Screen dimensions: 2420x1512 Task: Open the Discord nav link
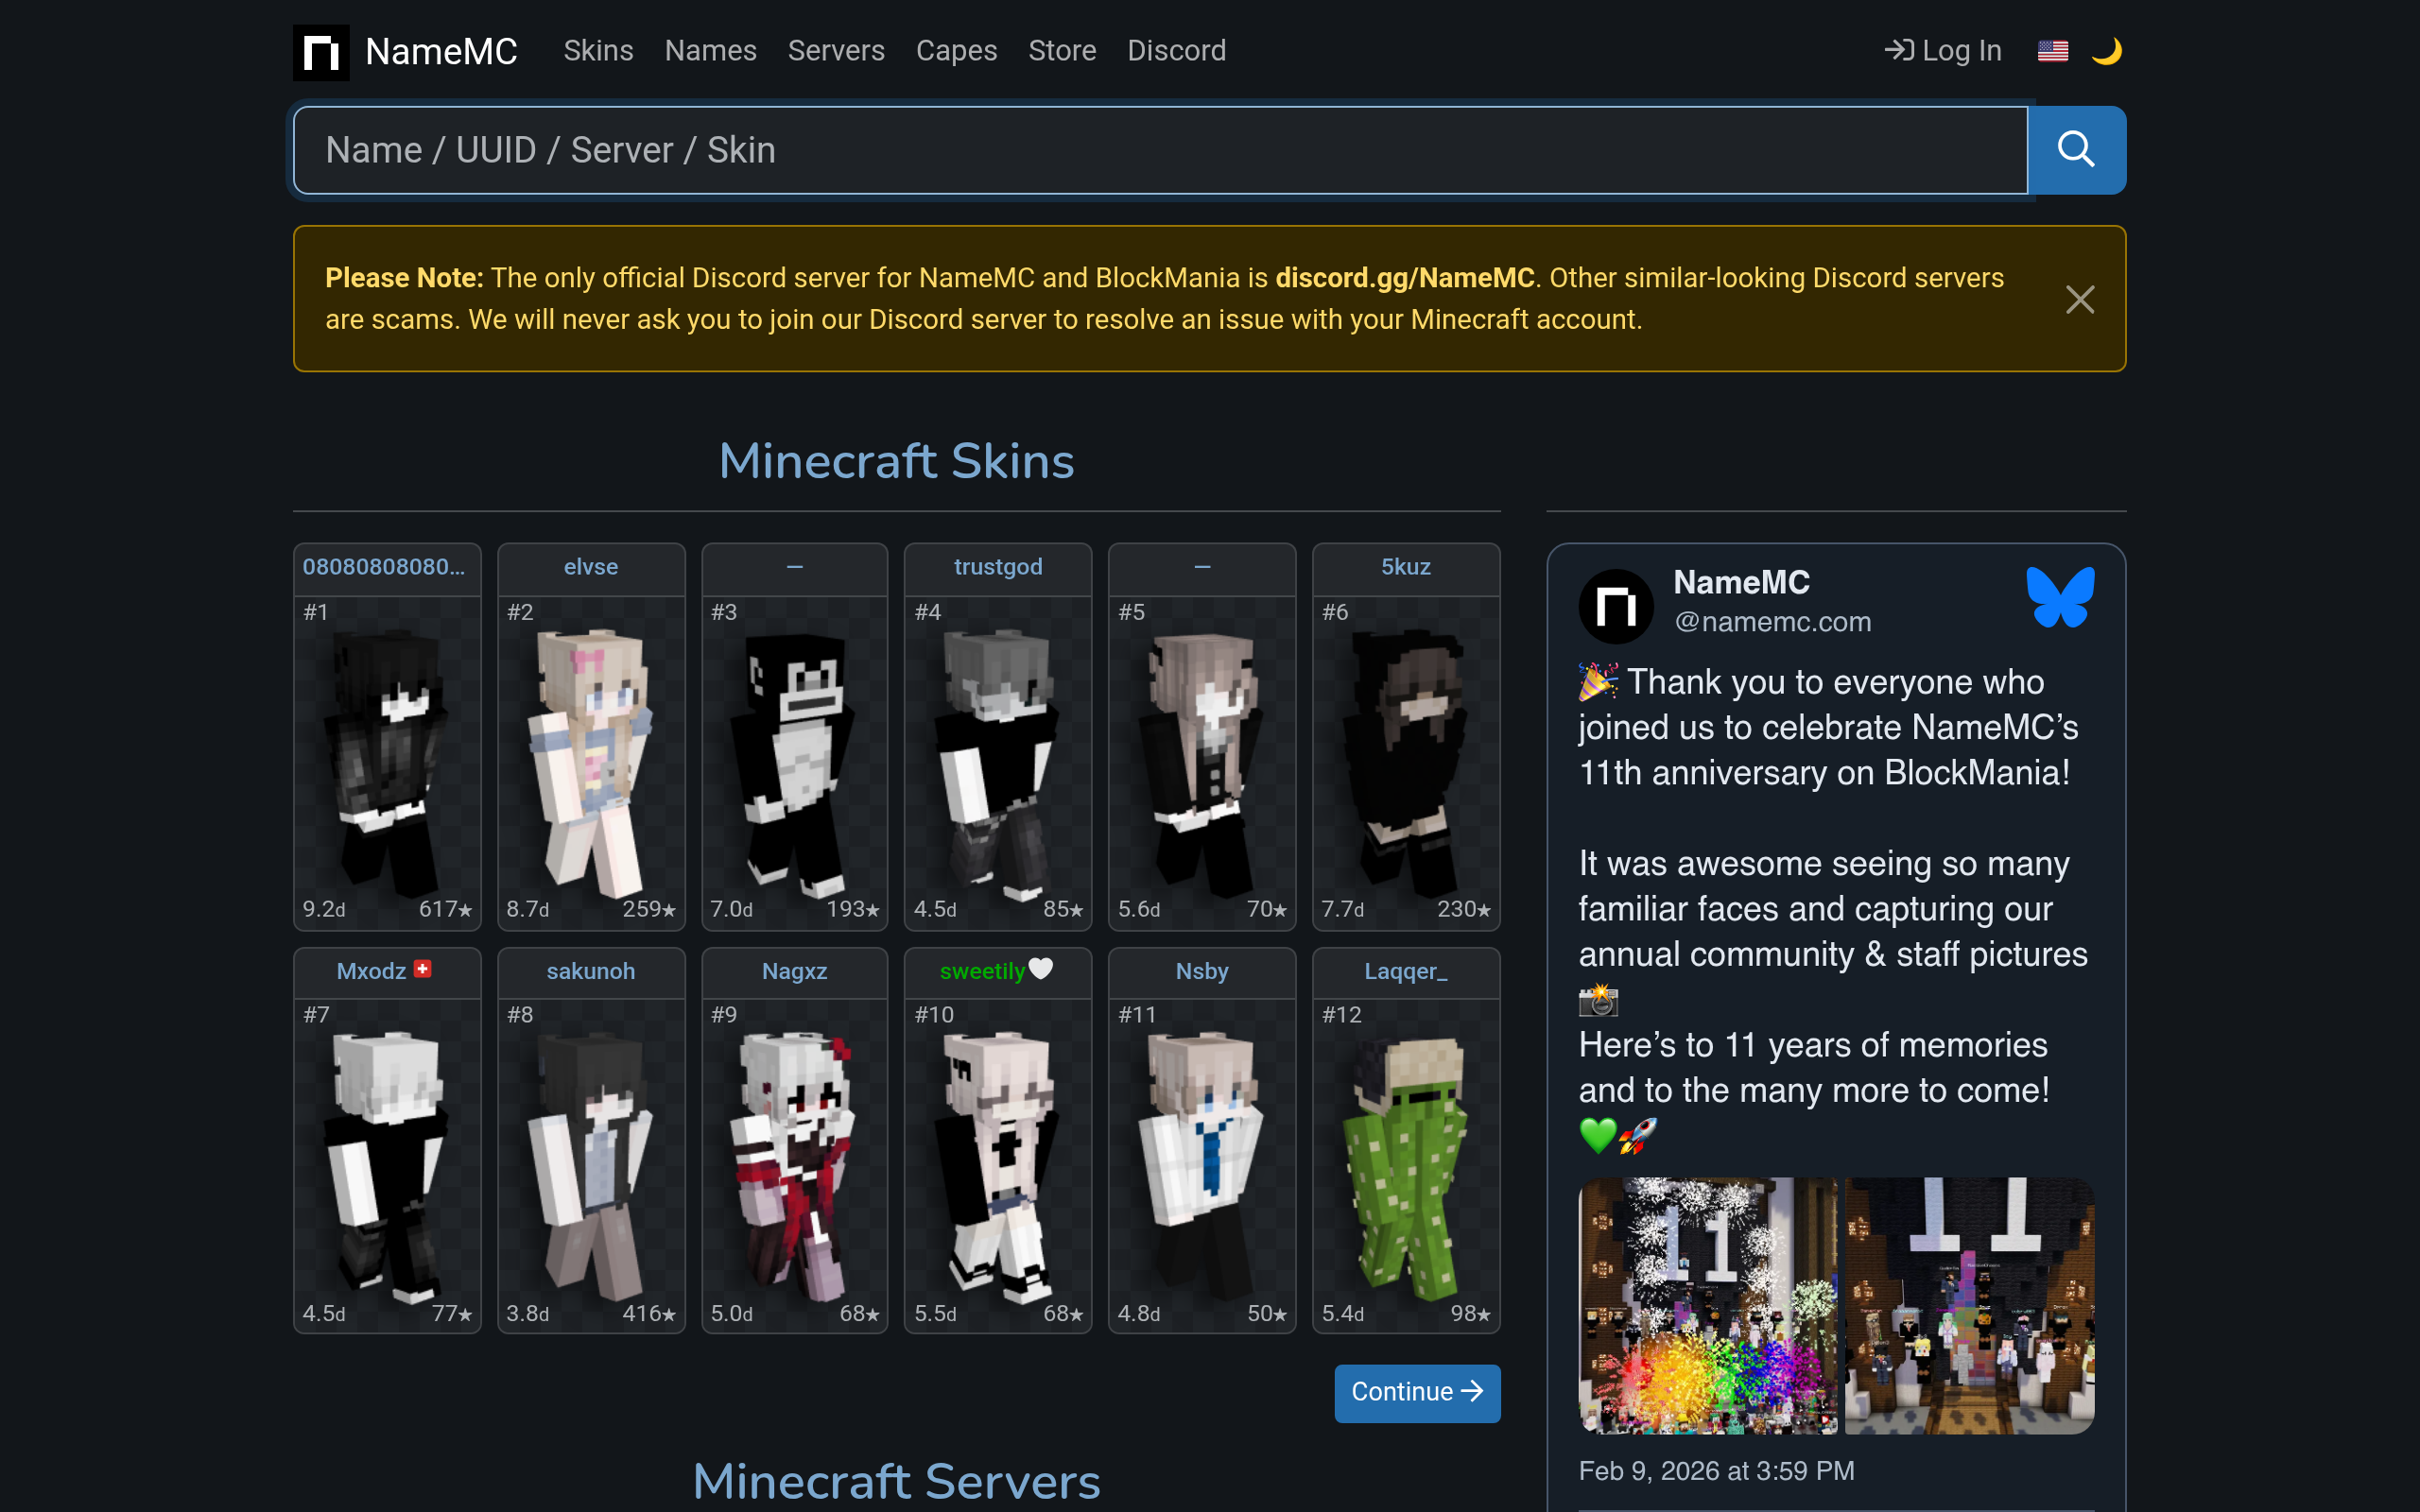(x=1176, y=51)
